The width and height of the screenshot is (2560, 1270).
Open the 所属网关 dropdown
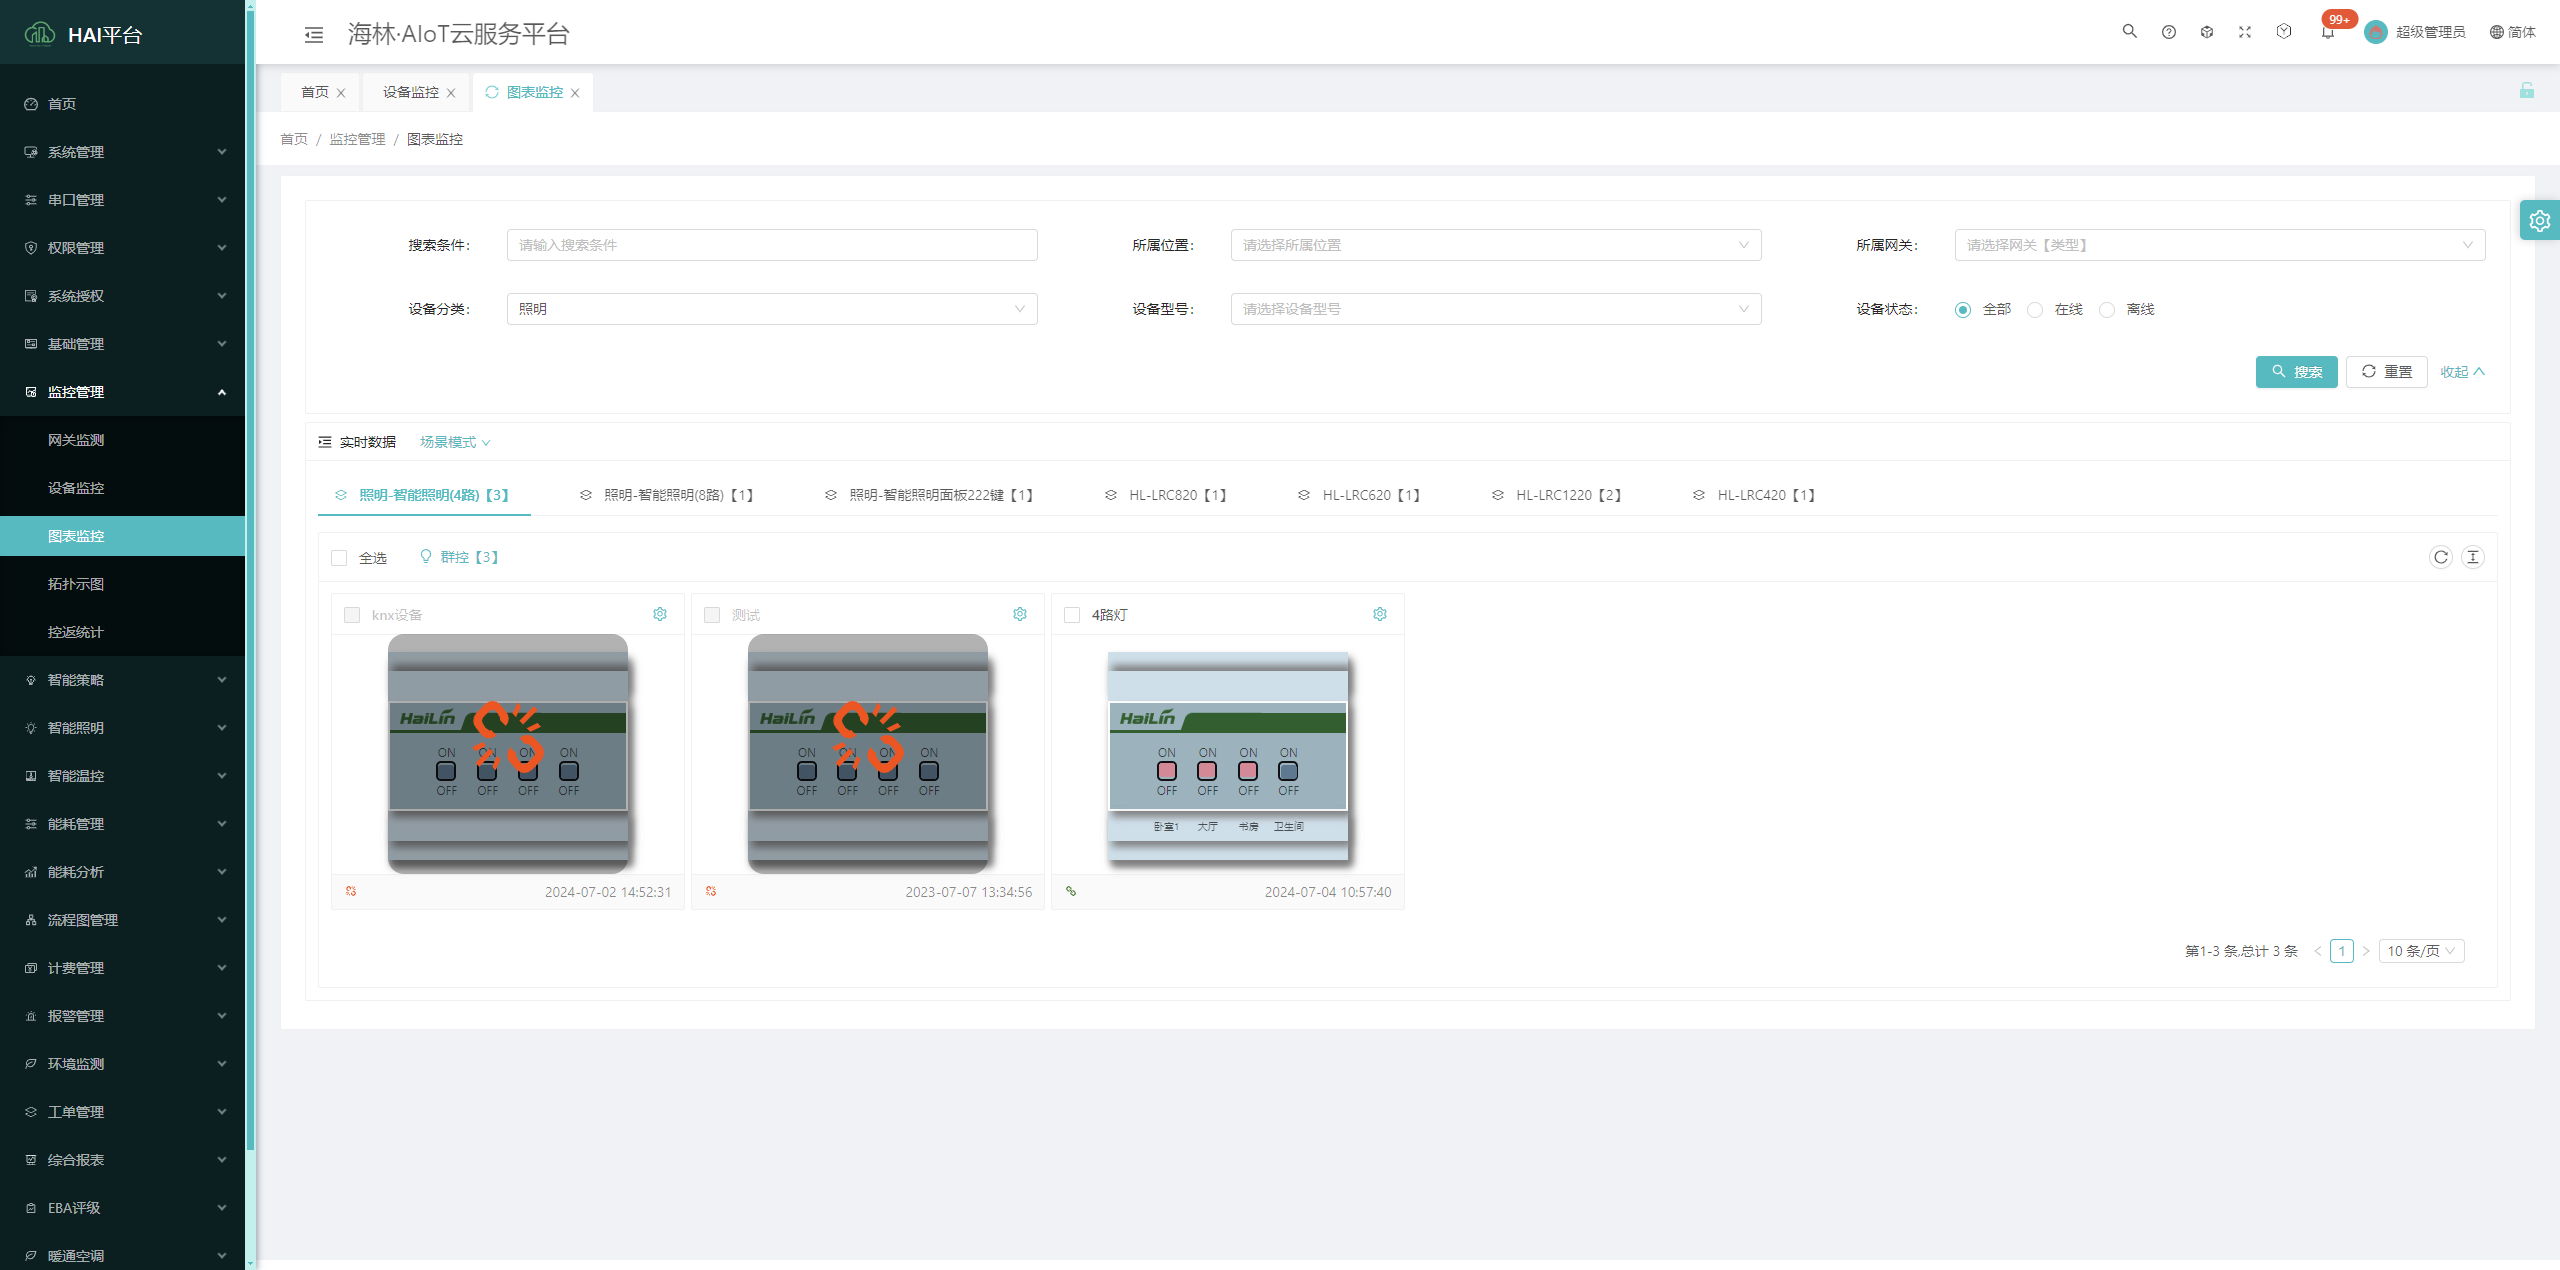(2219, 245)
